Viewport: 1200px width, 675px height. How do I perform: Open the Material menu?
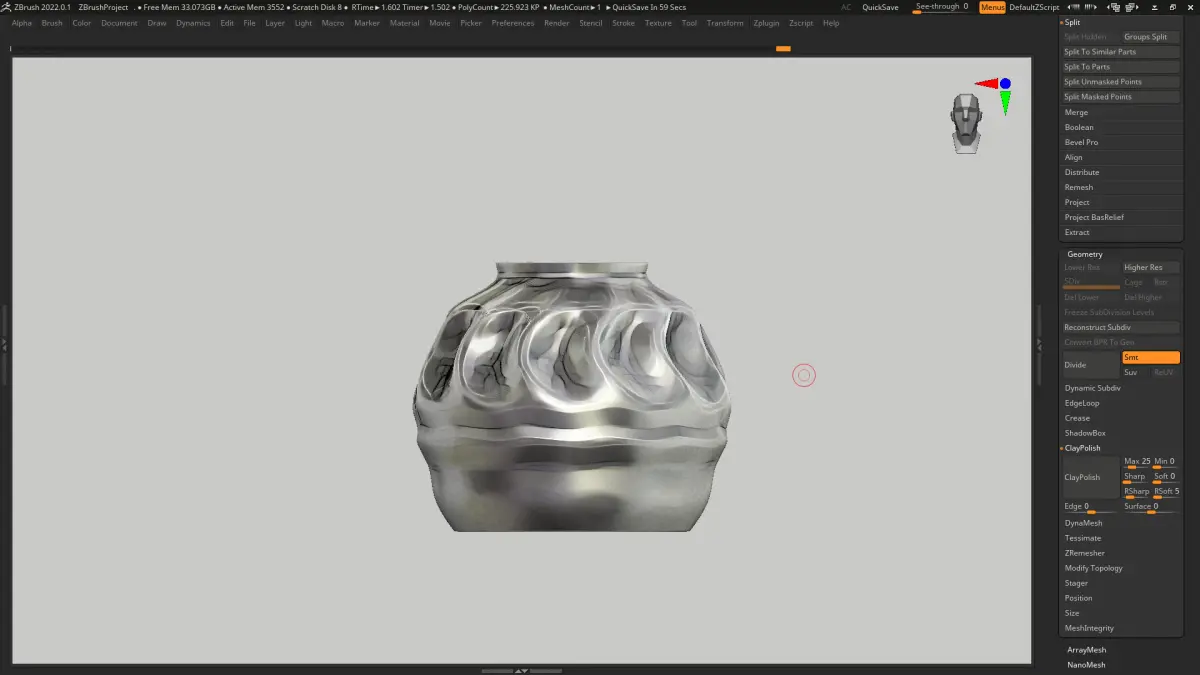click(x=404, y=23)
